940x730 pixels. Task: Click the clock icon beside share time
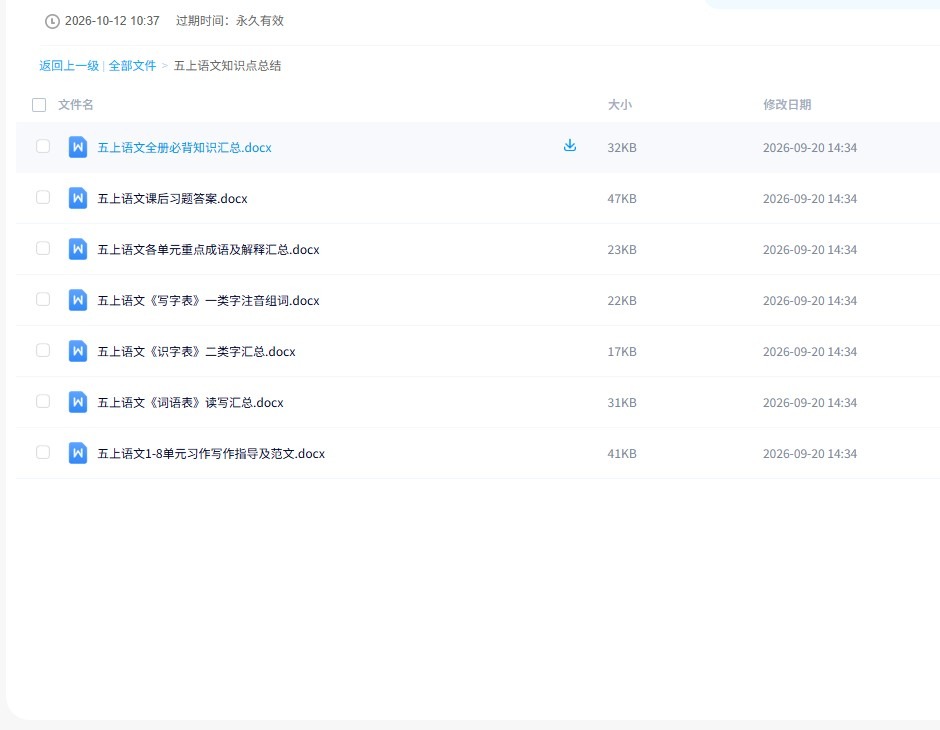(52, 22)
